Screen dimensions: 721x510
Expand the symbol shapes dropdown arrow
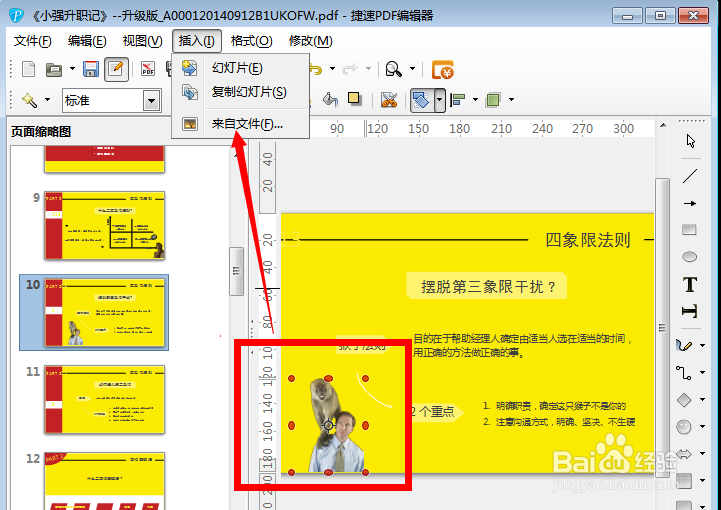pos(703,427)
